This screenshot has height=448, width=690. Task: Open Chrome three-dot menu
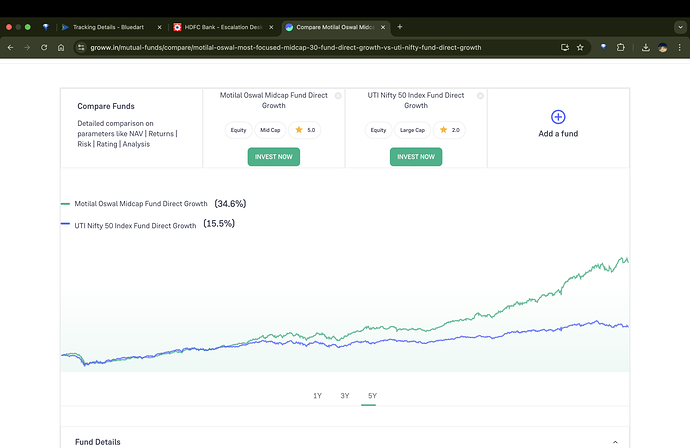click(678, 47)
